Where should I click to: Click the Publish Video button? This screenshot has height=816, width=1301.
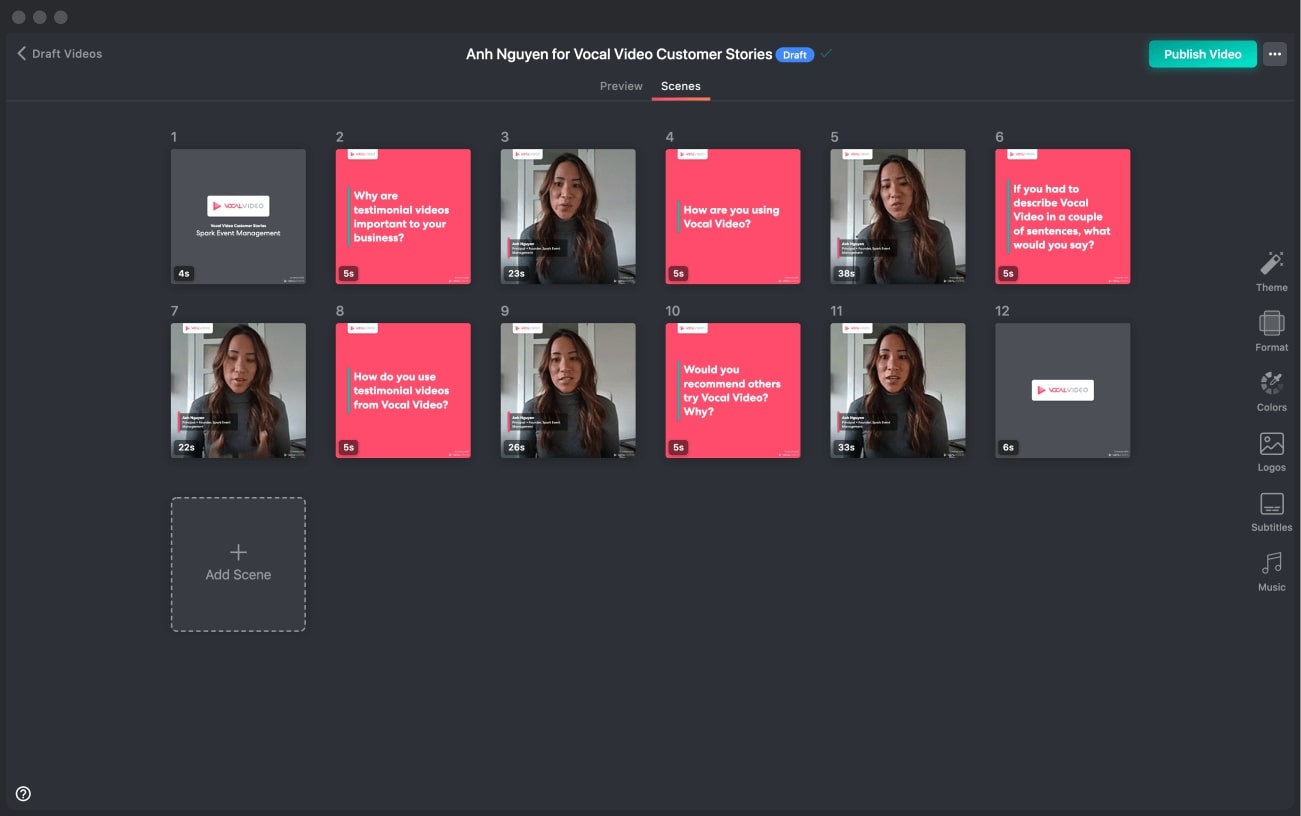pyautogui.click(x=1202, y=54)
